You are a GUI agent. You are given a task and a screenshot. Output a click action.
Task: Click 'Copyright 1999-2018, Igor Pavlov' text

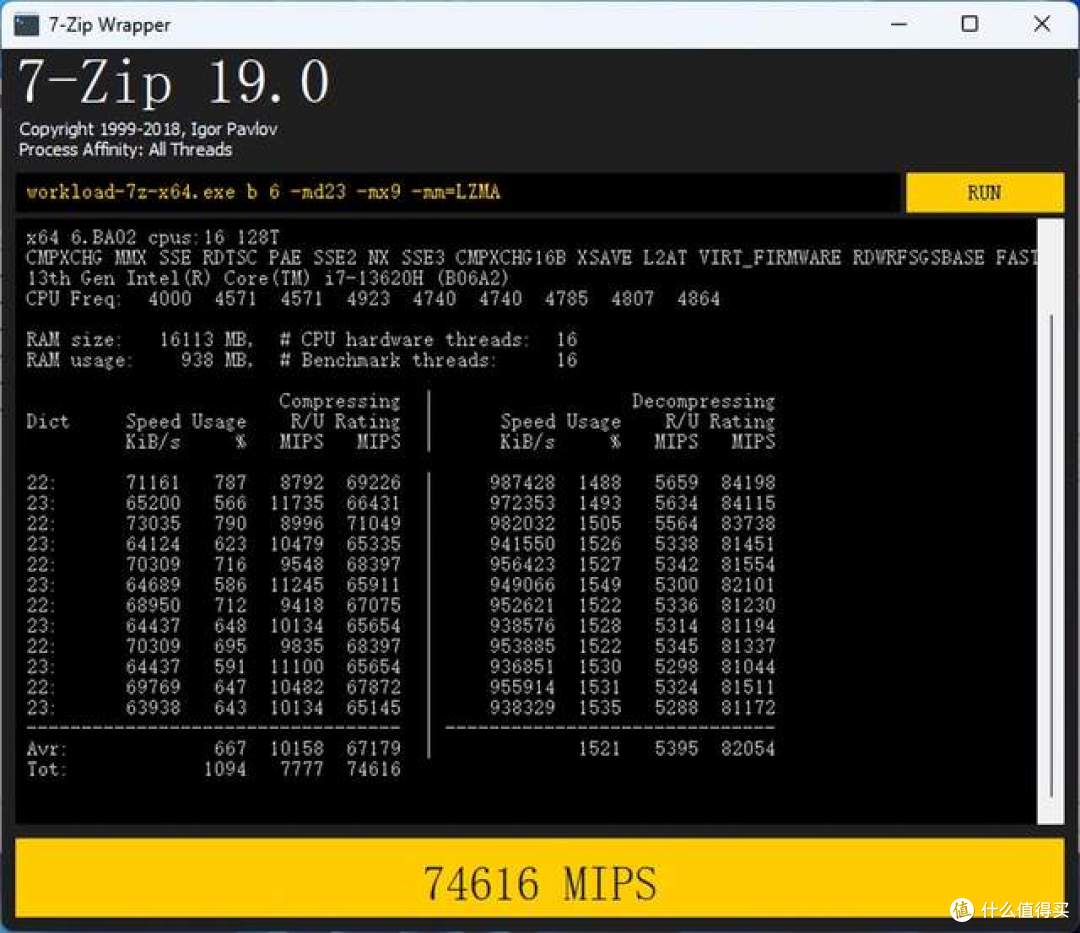coord(148,129)
